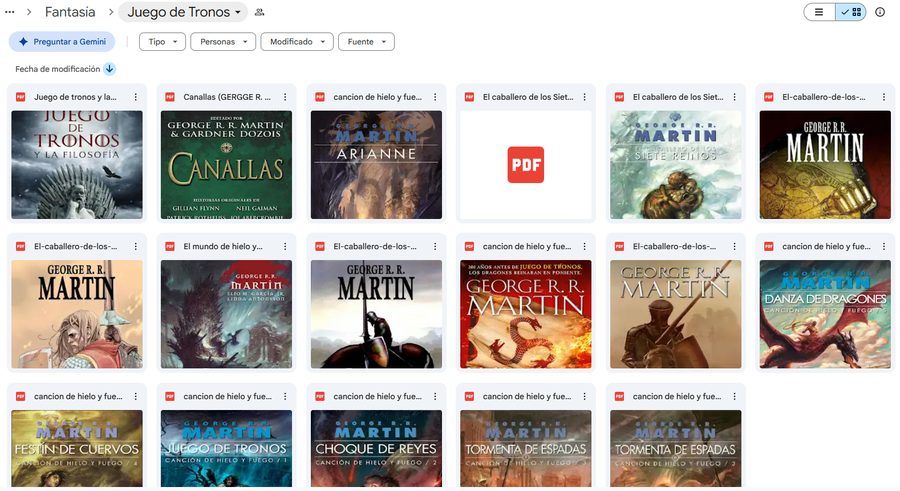The image size is (900, 491).
Task: Click file name 'Juego de tronos y la...'
Action: (x=75, y=97)
